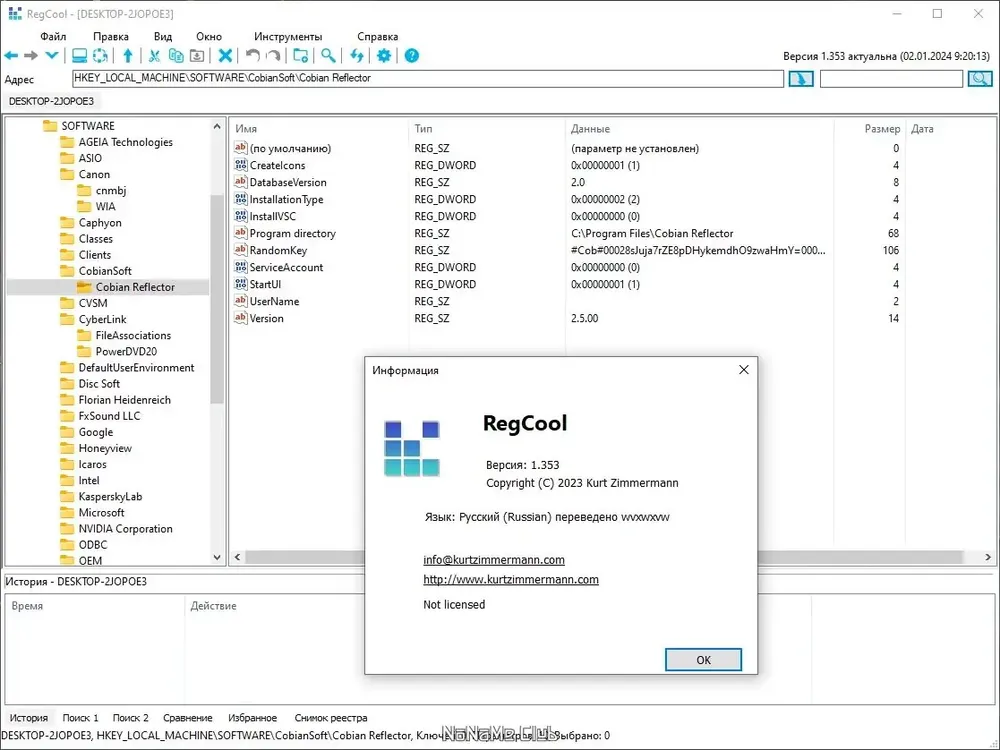Select the Canon key in the tree
This screenshot has width=1000, height=750.
94,175
